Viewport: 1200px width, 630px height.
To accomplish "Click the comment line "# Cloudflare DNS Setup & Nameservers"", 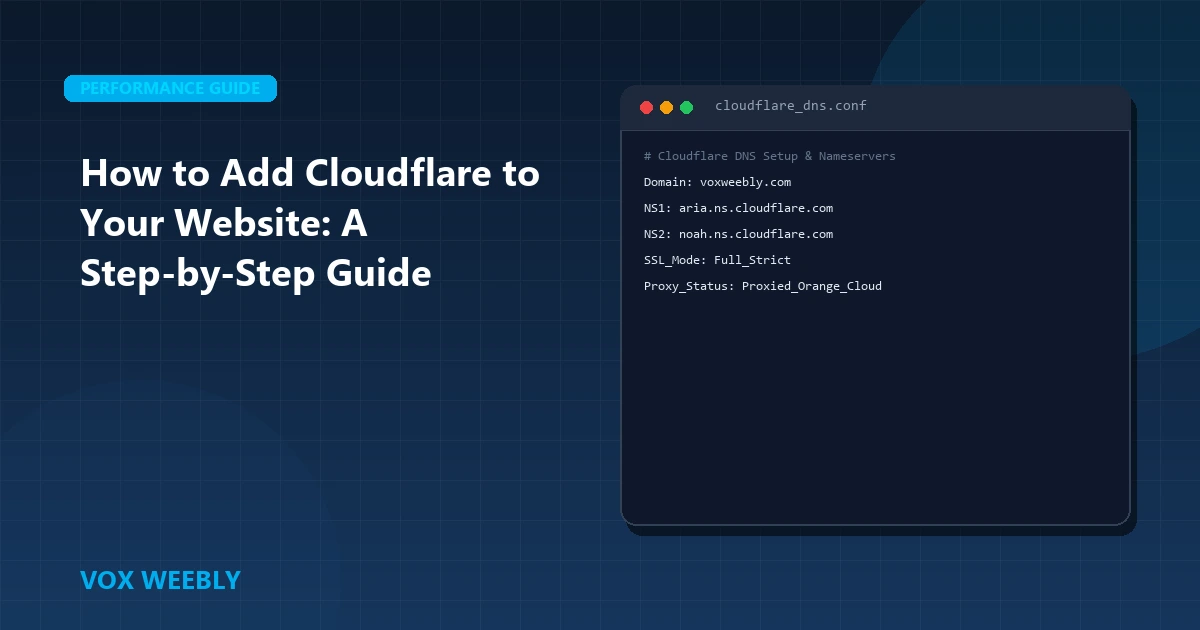I will 770,157.
